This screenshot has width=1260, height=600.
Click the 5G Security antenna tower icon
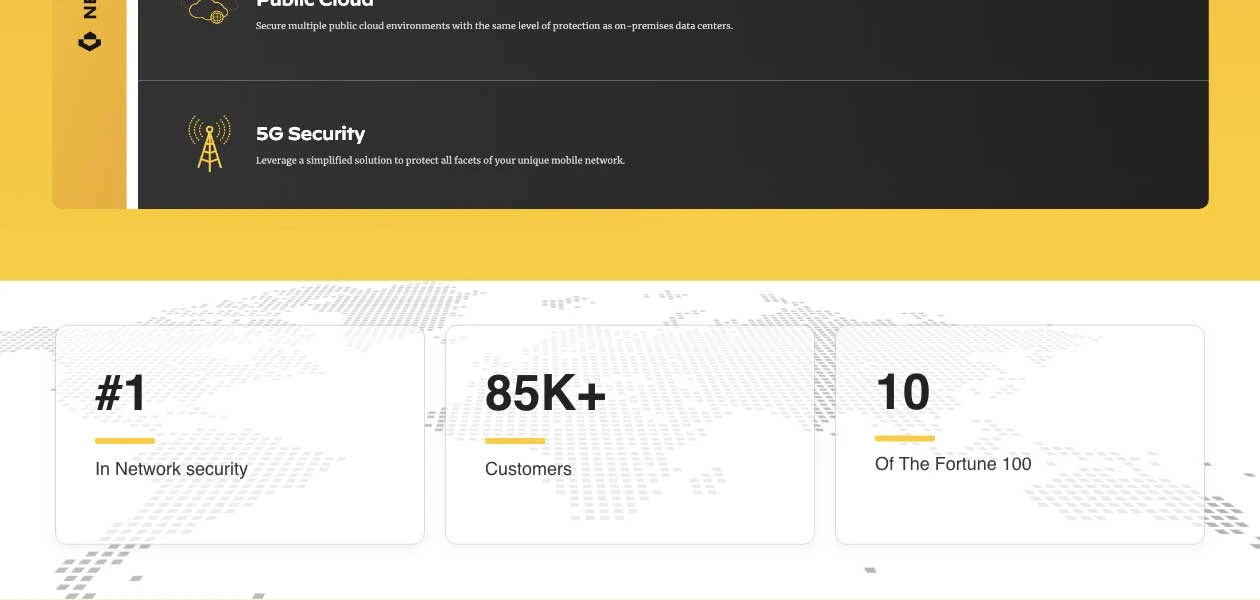pyautogui.click(x=209, y=143)
